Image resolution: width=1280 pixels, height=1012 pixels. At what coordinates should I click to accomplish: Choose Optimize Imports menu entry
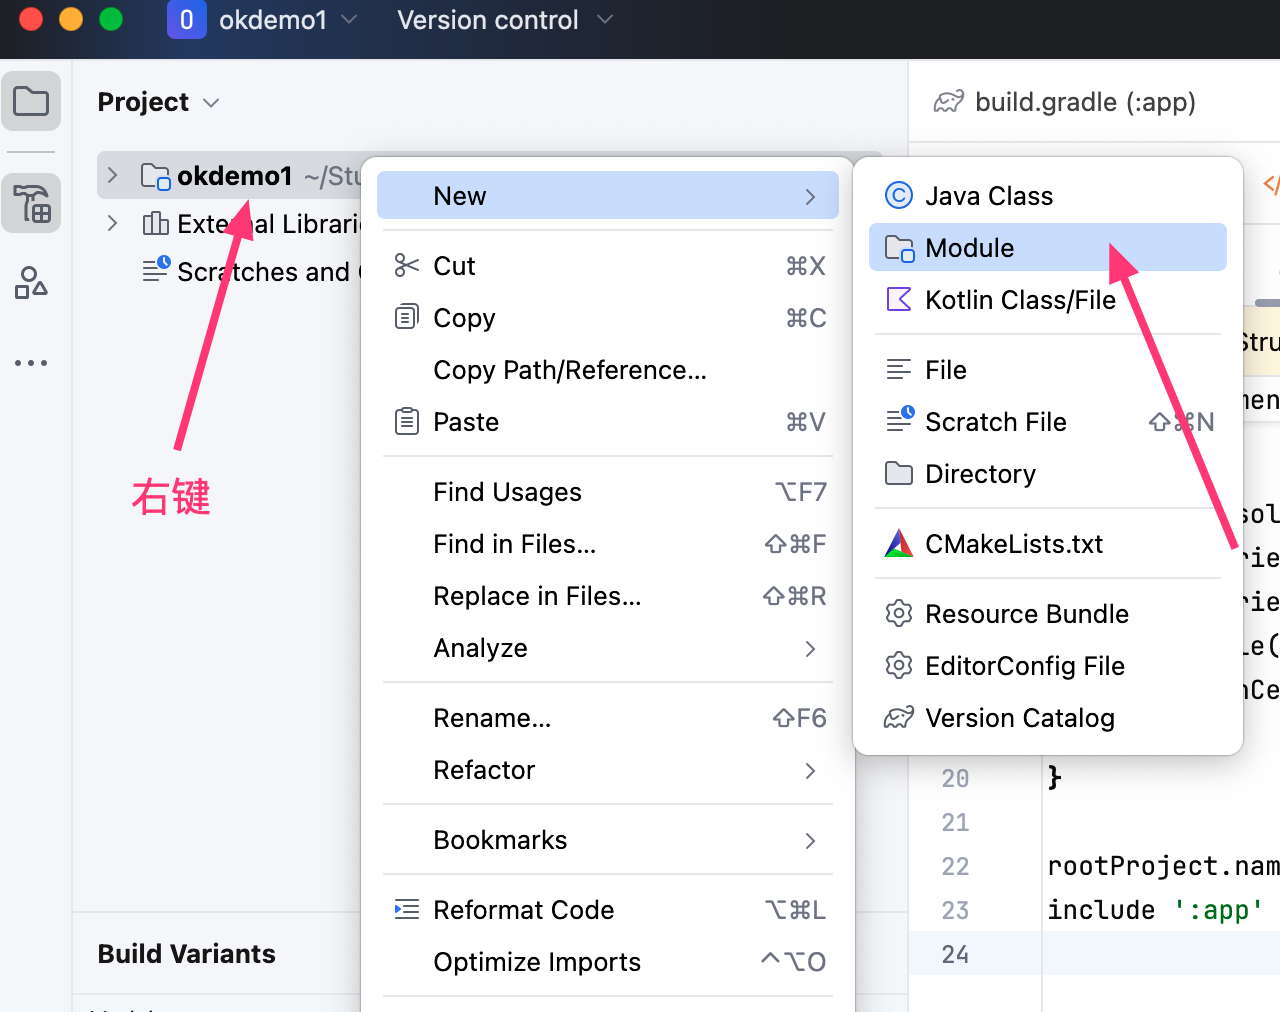[608, 962]
